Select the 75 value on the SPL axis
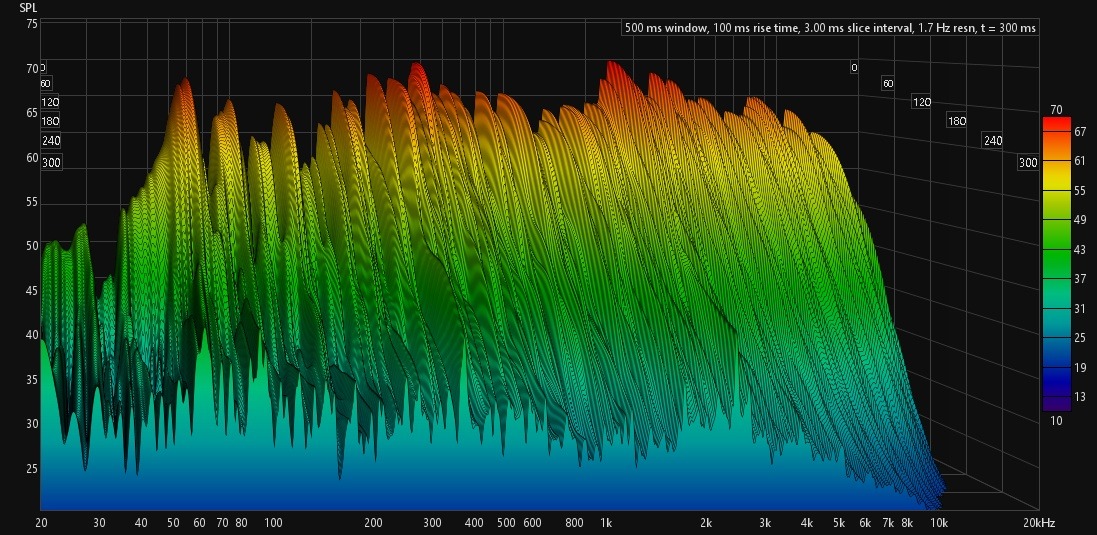The width and height of the screenshot is (1097, 535). [x=31, y=24]
